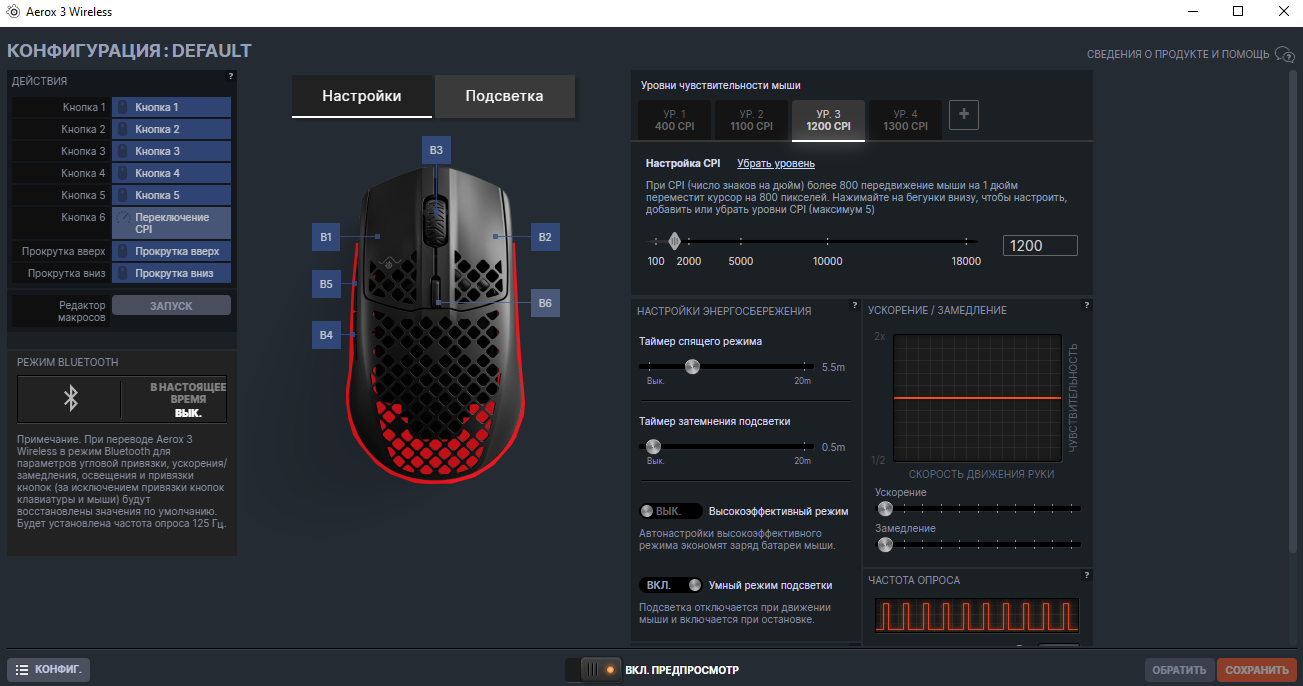Image resolution: width=1303 pixels, height=686 pixels.
Task: Click the help mark in Действия panel
Action: [230, 76]
